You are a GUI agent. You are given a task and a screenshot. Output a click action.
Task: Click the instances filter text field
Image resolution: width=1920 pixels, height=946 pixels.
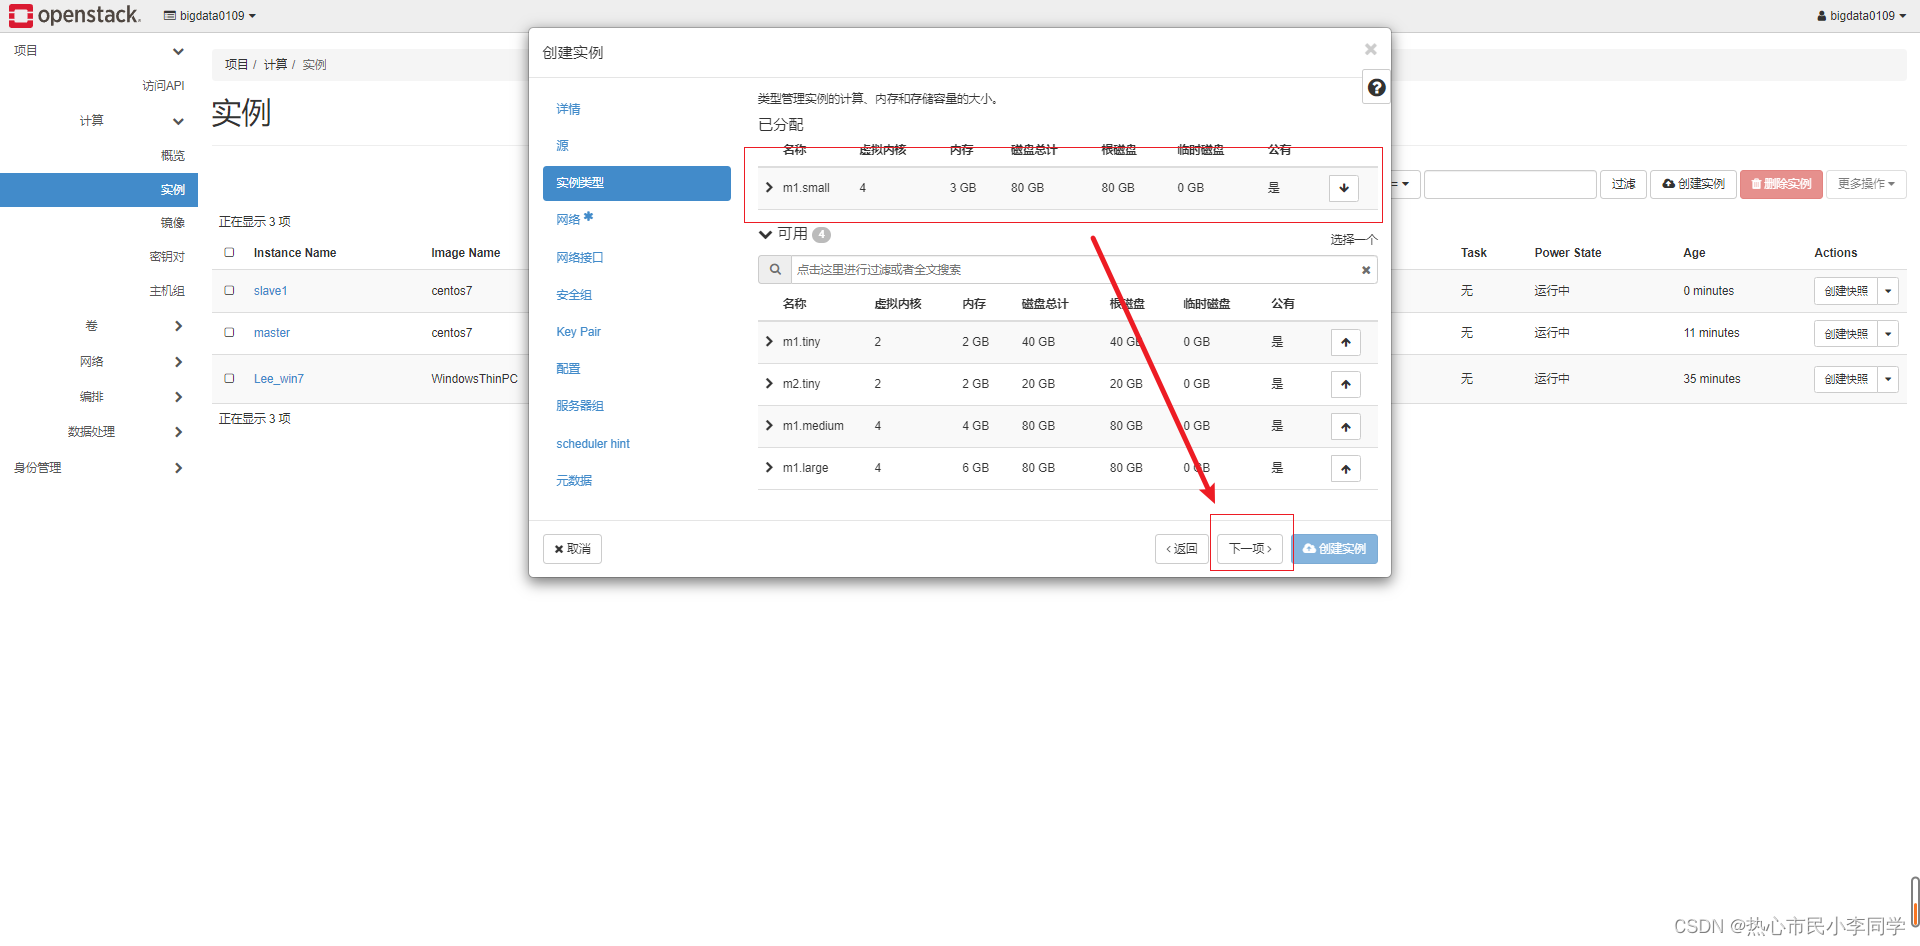tap(1510, 184)
